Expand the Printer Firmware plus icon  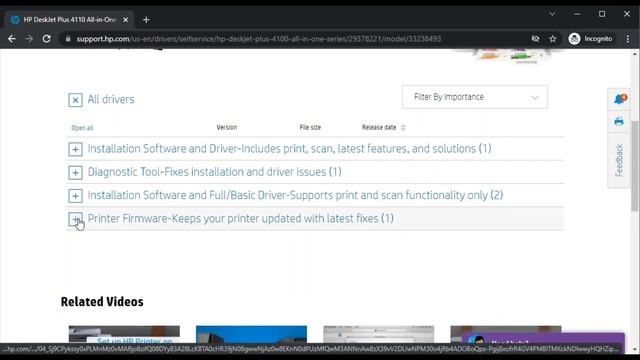(75, 219)
